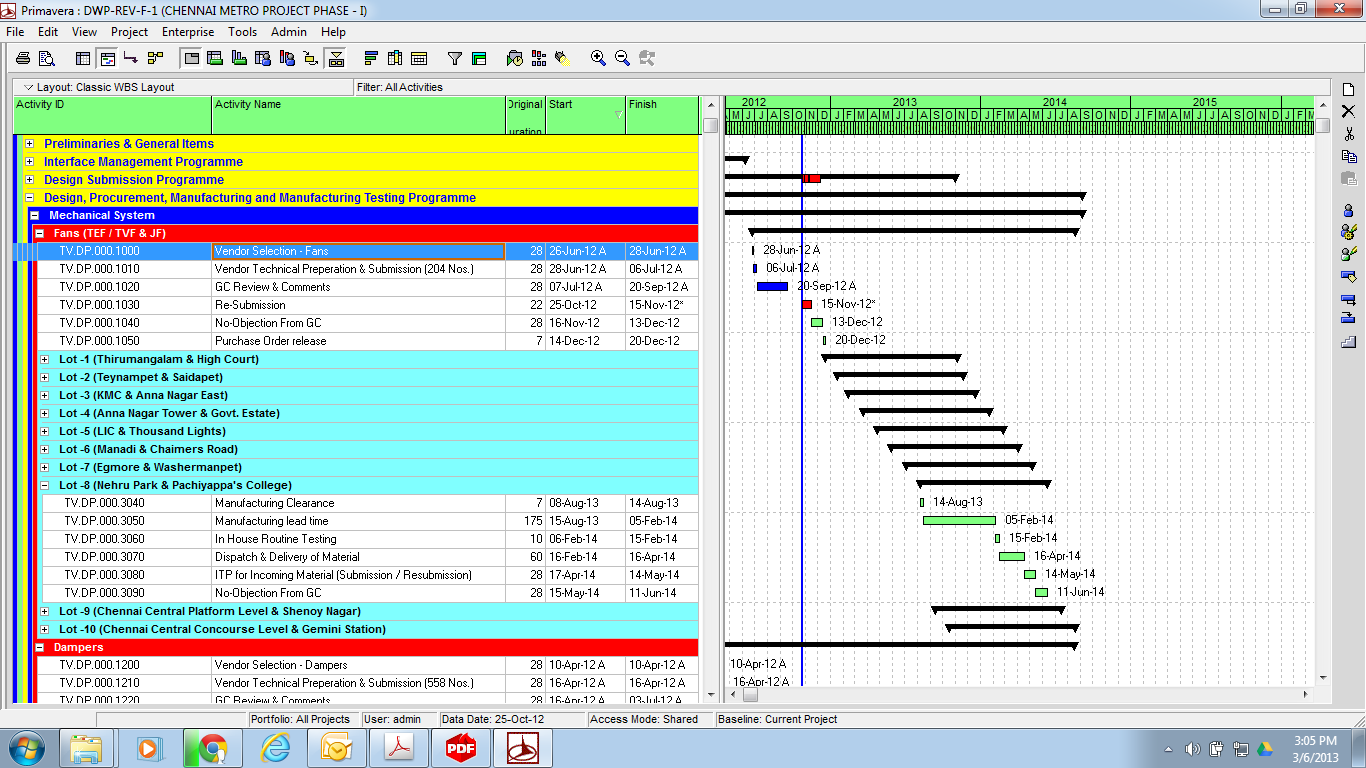The width and height of the screenshot is (1366, 768).
Task: Open the View menu
Action: [85, 32]
